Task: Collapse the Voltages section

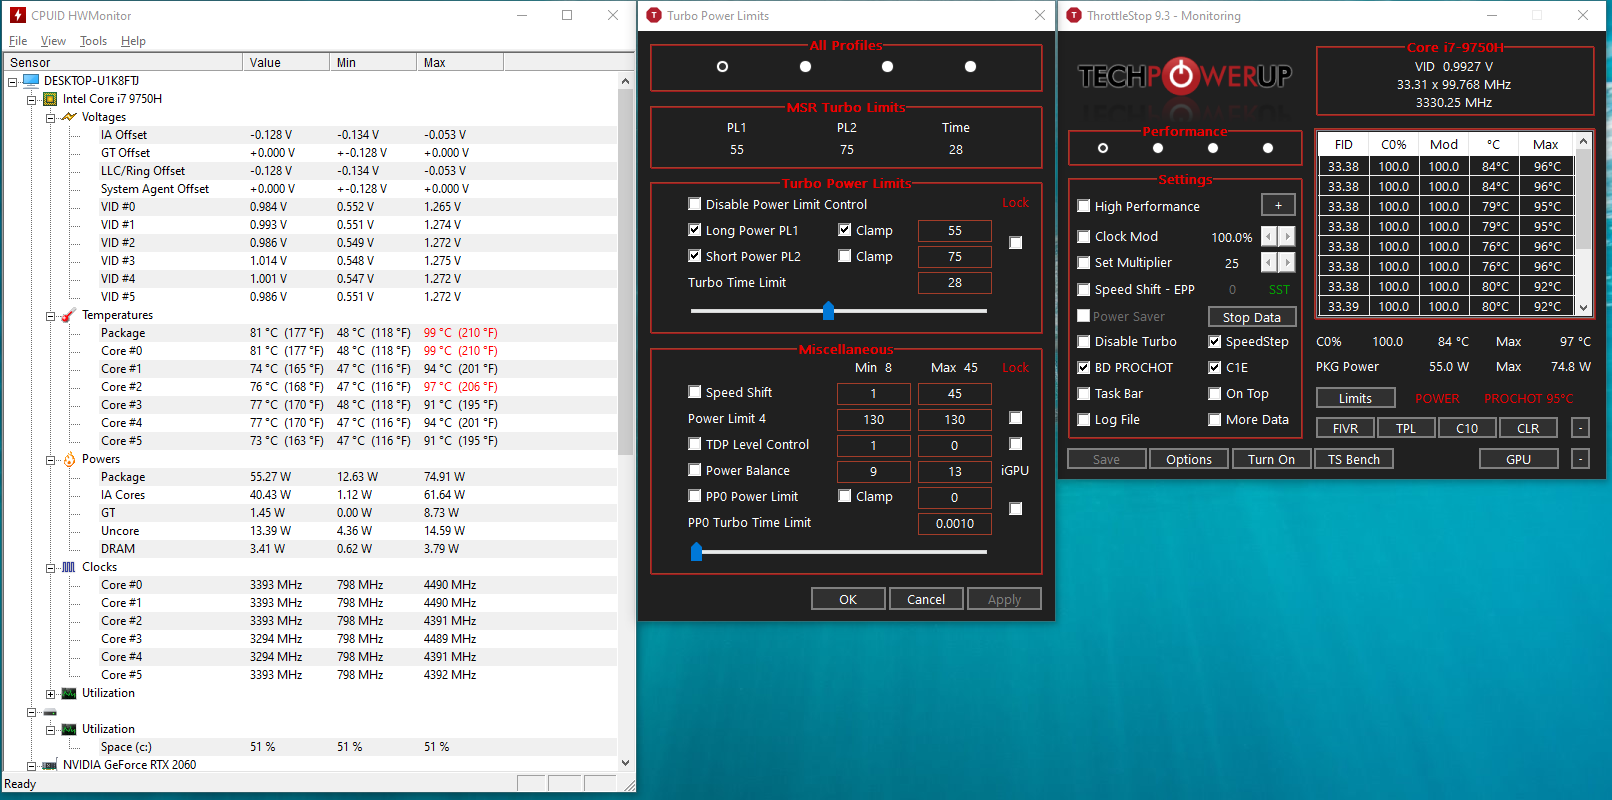Action: pos(51,117)
